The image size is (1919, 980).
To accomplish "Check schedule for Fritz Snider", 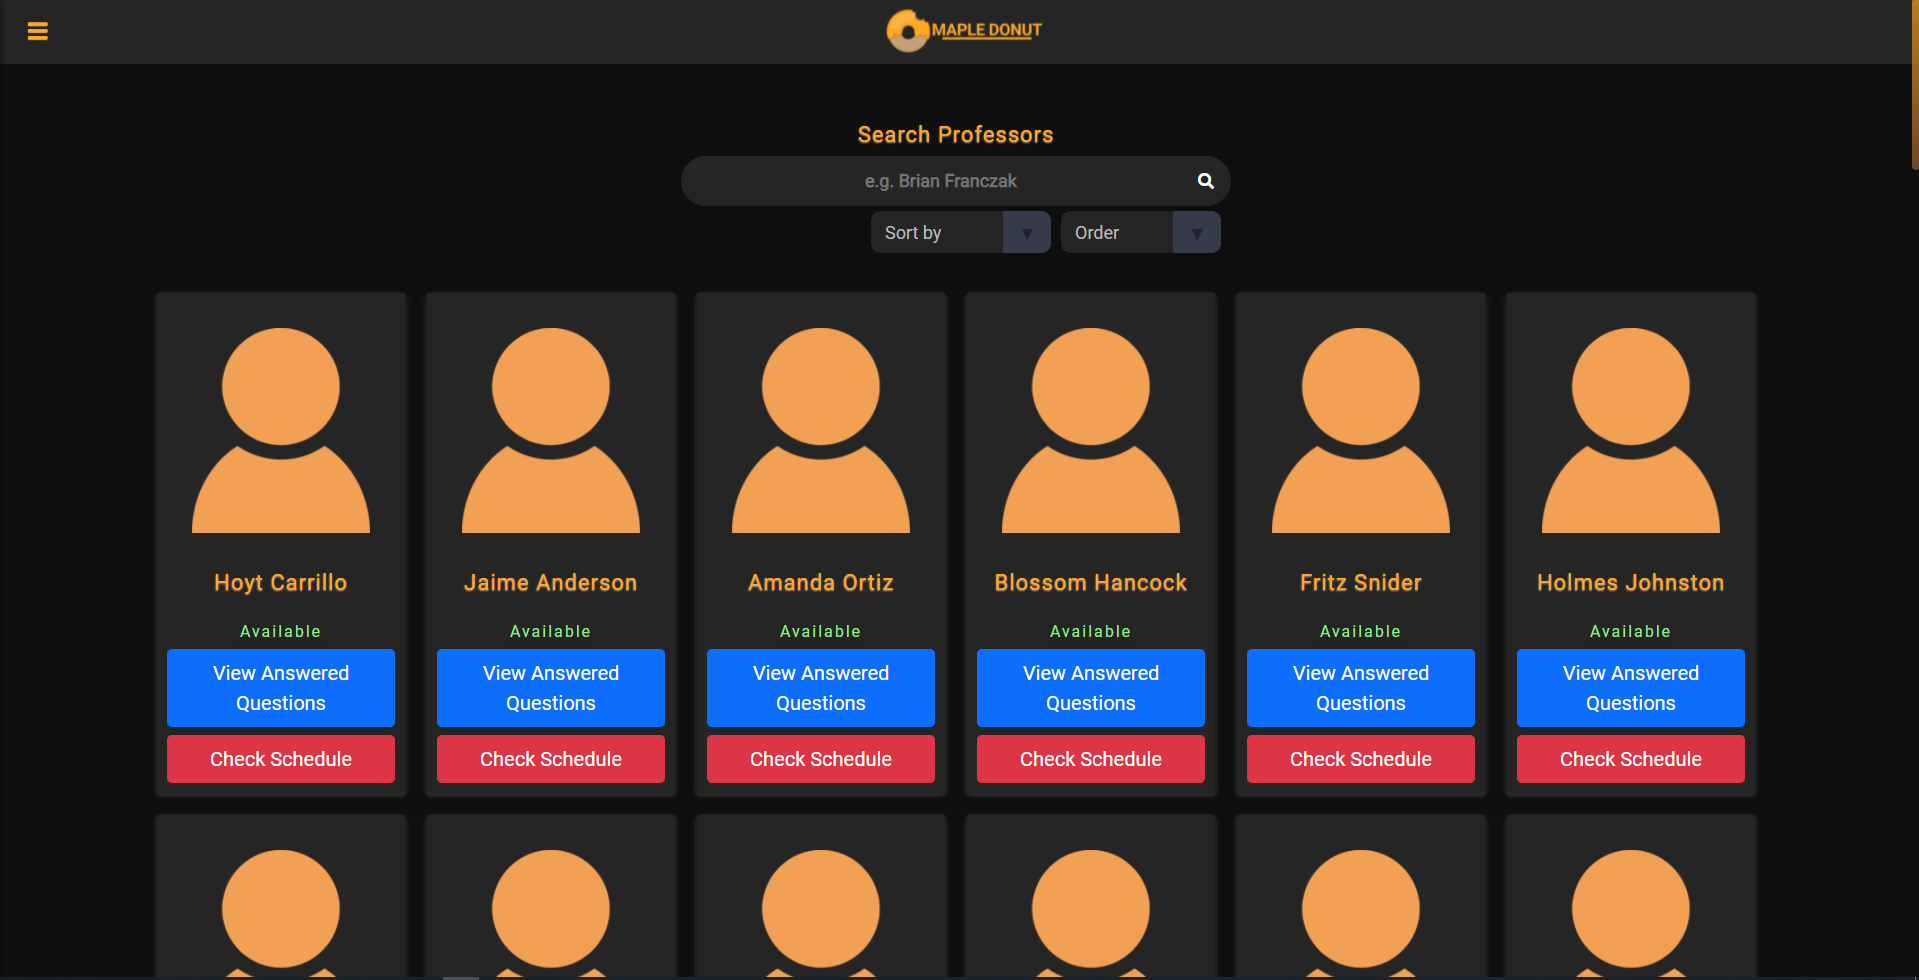I will [1361, 759].
